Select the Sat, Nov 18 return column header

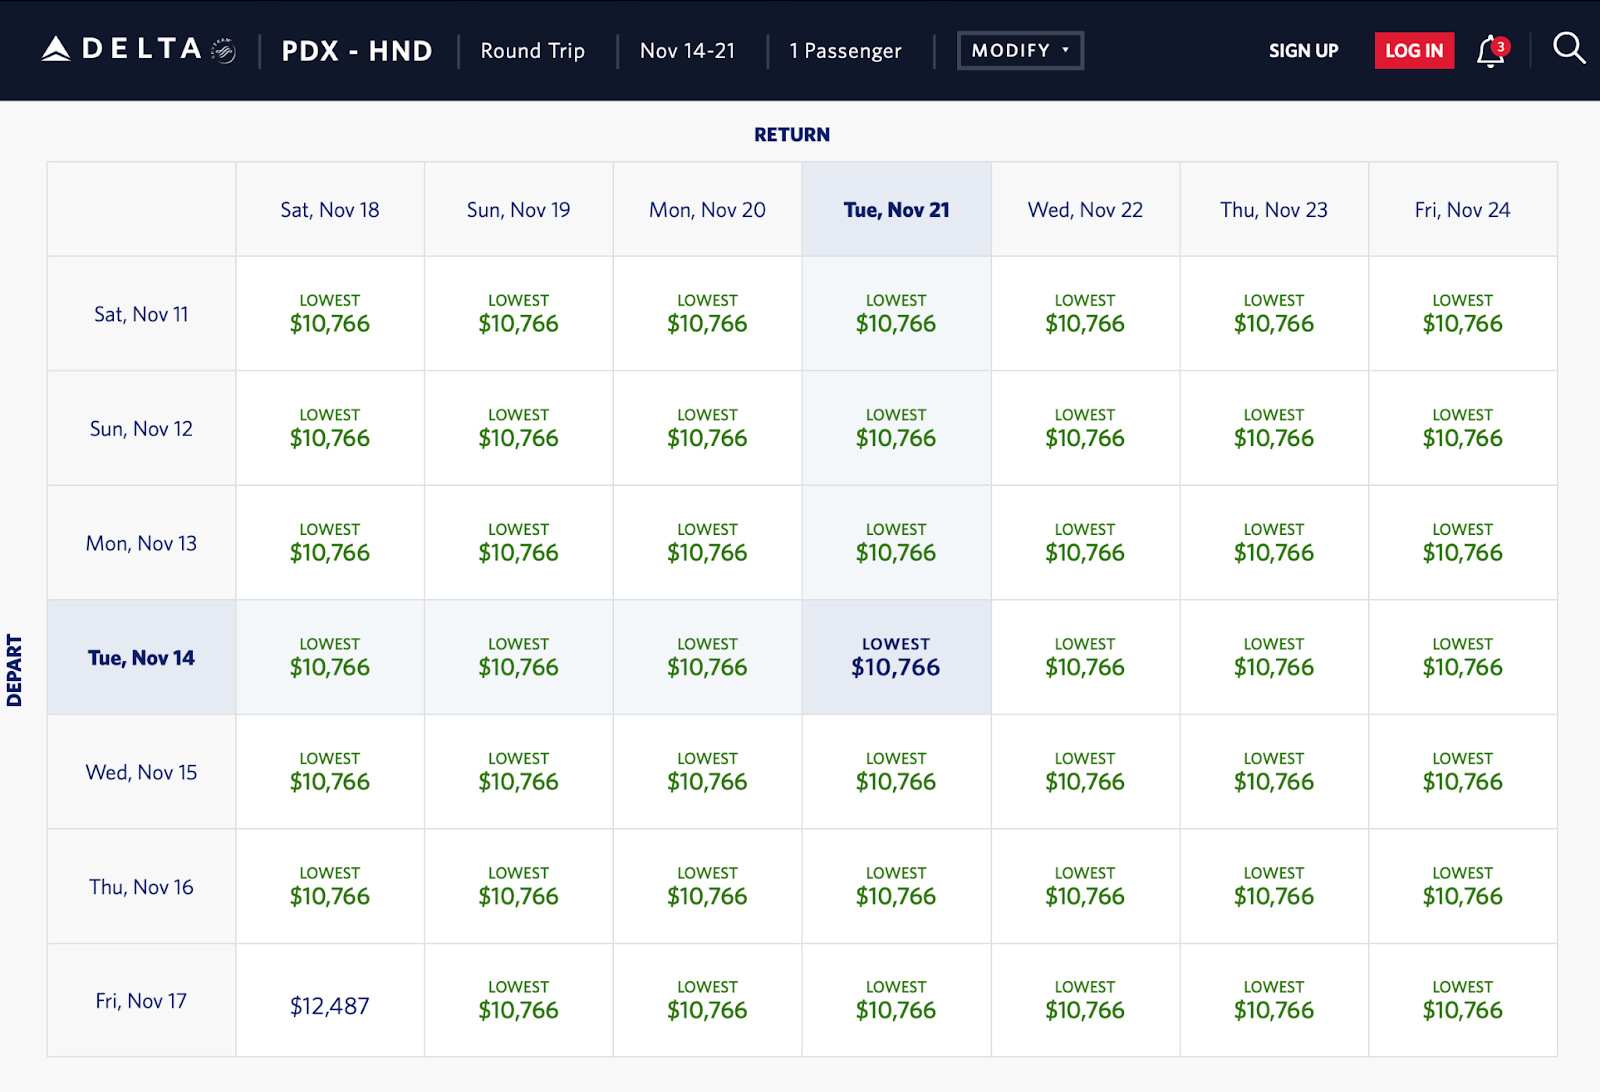point(330,210)
